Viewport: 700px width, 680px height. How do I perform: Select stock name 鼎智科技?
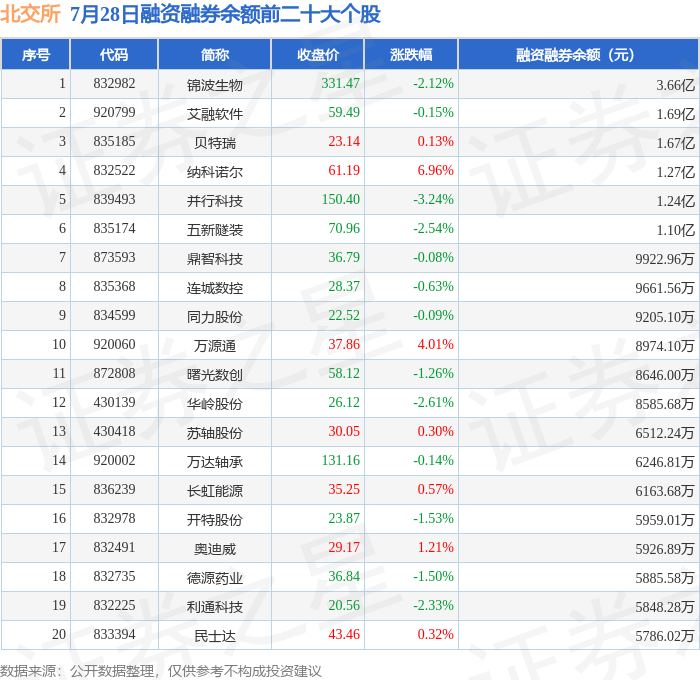point(215,259)
